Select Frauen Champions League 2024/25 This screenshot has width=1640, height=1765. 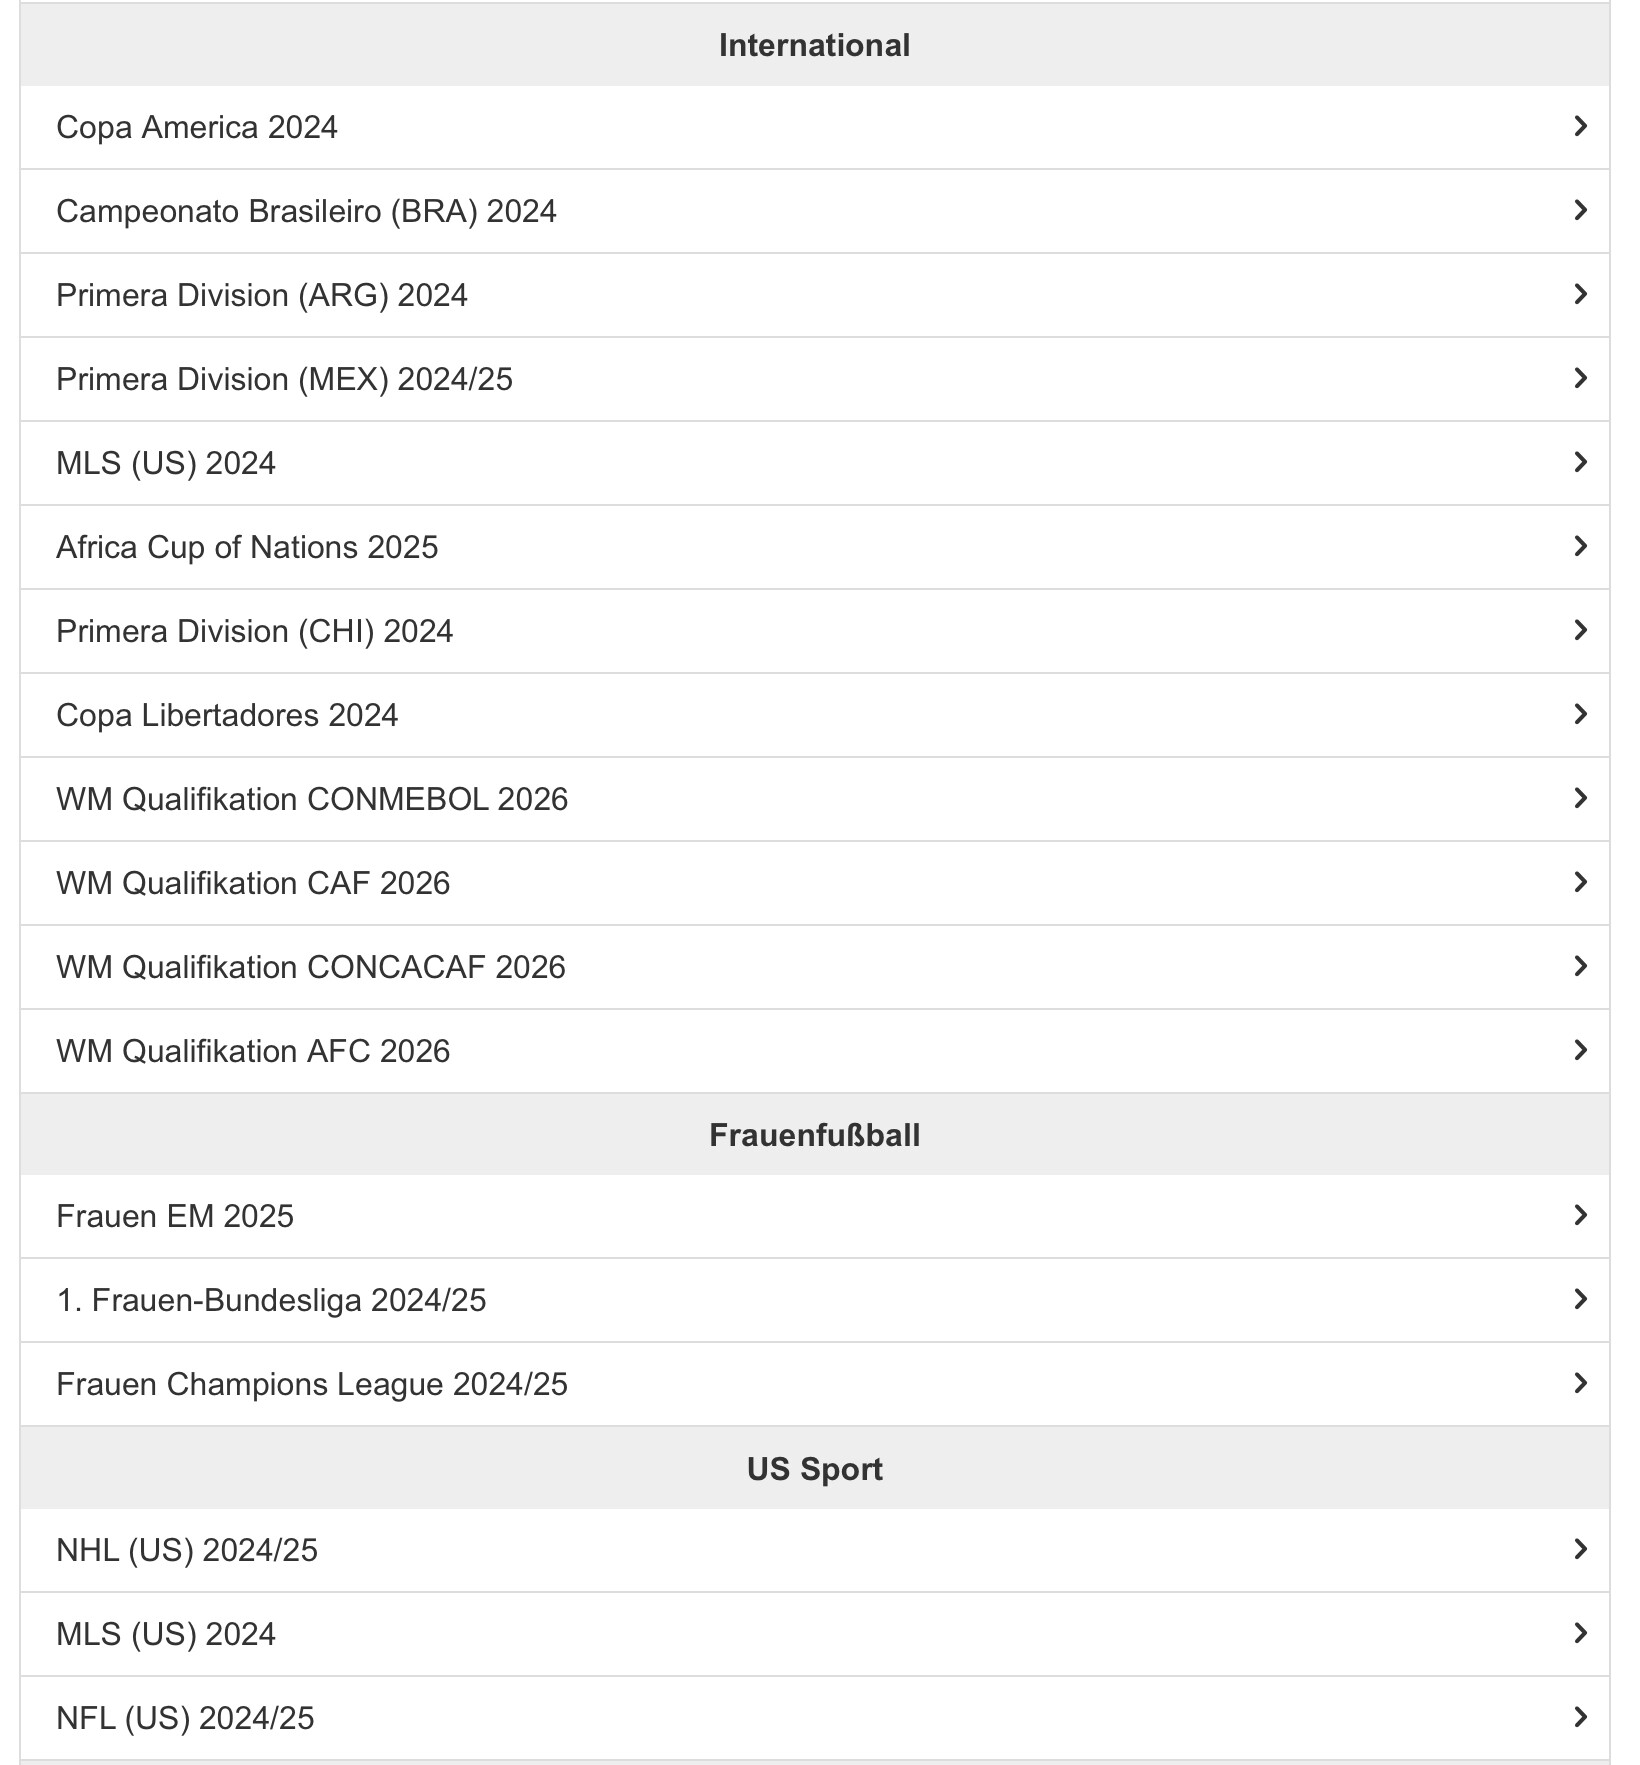312,1384
